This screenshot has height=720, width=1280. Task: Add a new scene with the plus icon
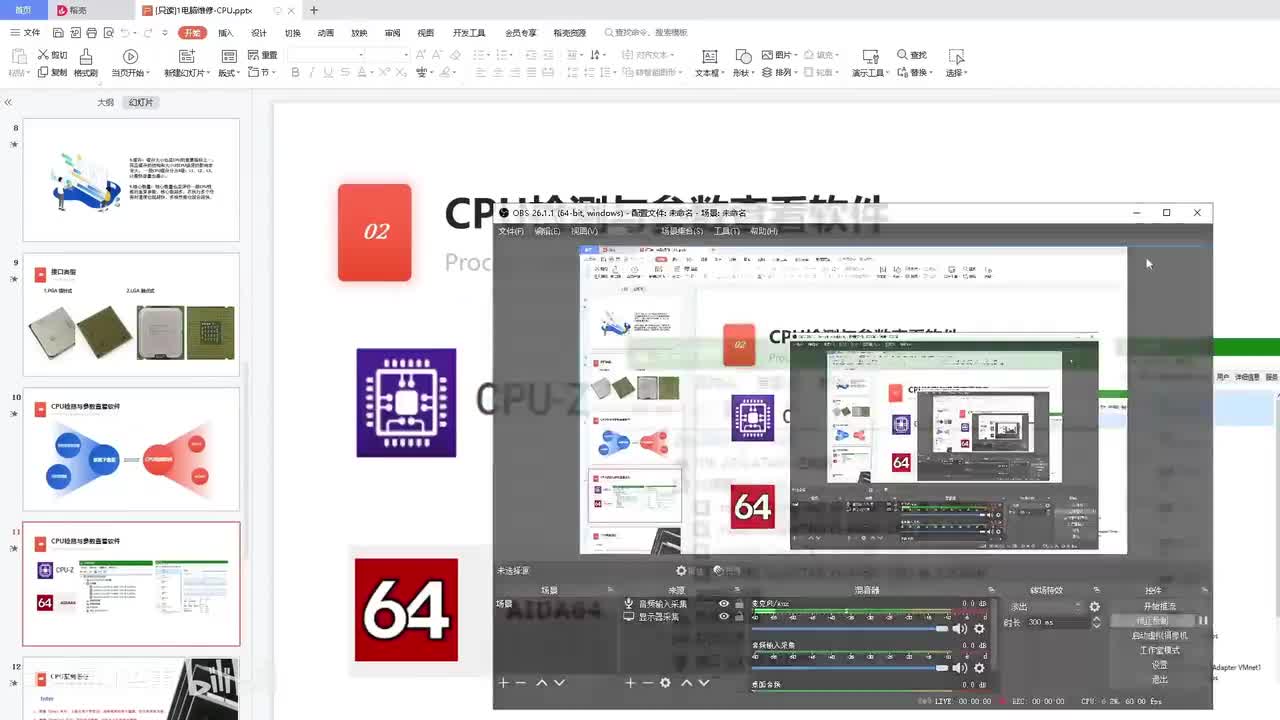(504, 683)
